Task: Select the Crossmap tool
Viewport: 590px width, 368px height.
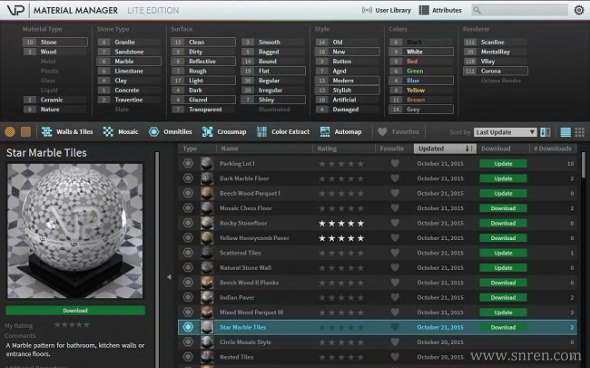Action: click(x=224, y=132)
